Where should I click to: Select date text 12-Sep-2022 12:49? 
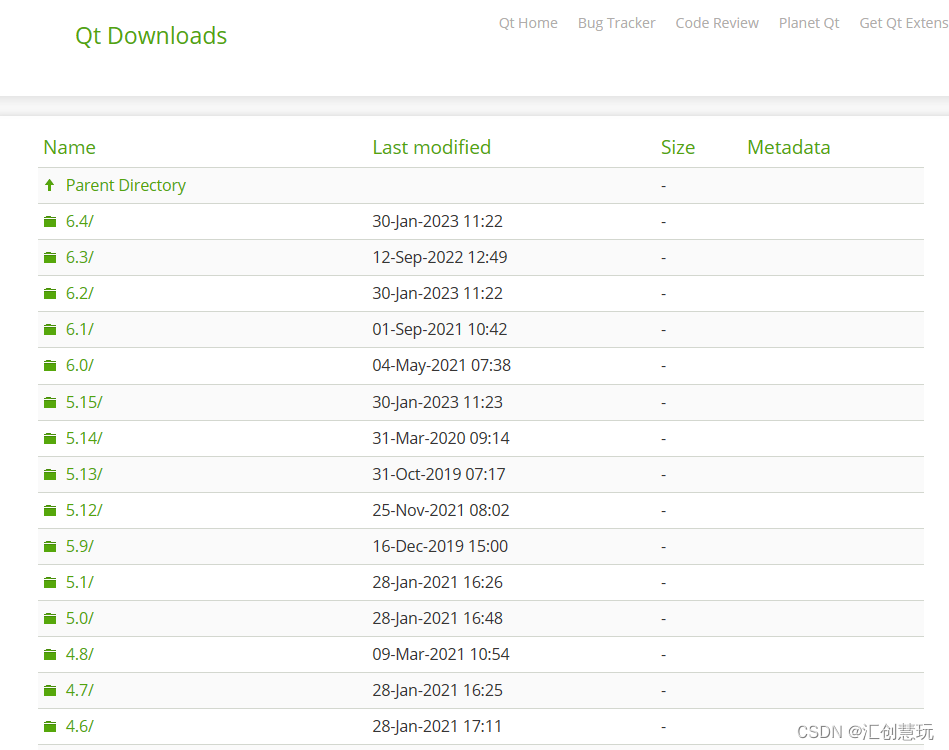coord(440,257)
